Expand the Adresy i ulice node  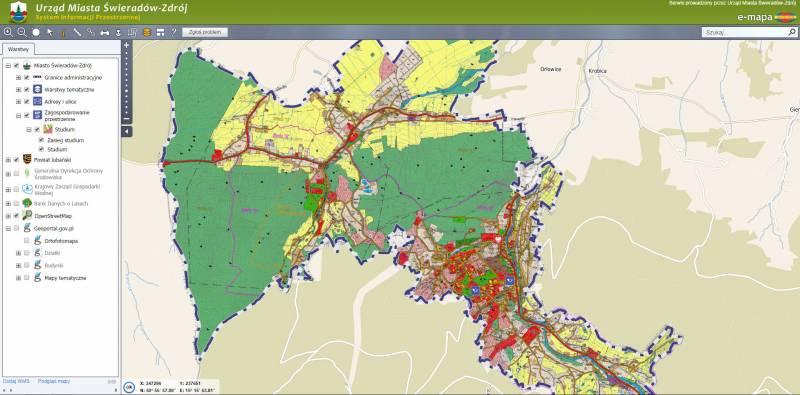click(18, 102)
